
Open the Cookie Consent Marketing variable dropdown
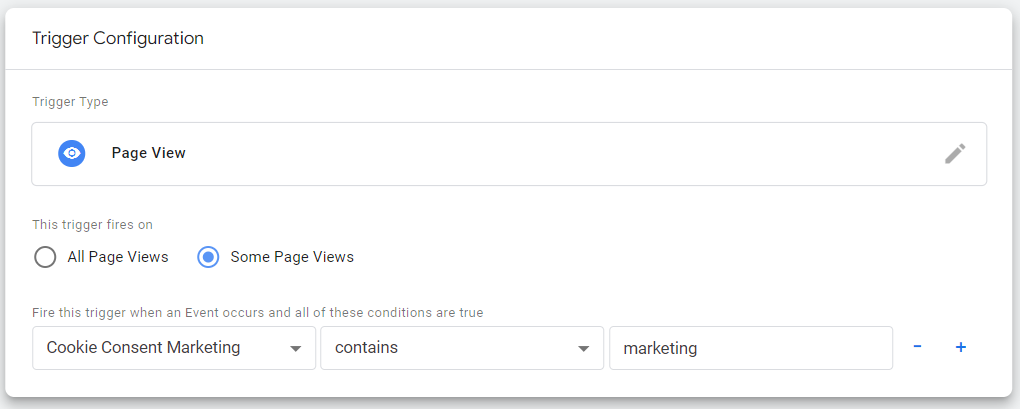[174, 348]
